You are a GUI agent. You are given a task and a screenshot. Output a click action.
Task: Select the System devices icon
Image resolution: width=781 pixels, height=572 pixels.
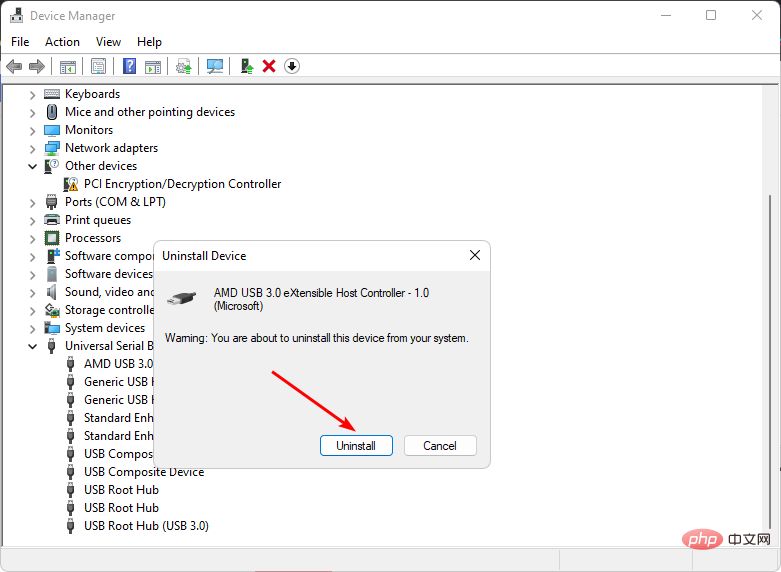(52, 328)
